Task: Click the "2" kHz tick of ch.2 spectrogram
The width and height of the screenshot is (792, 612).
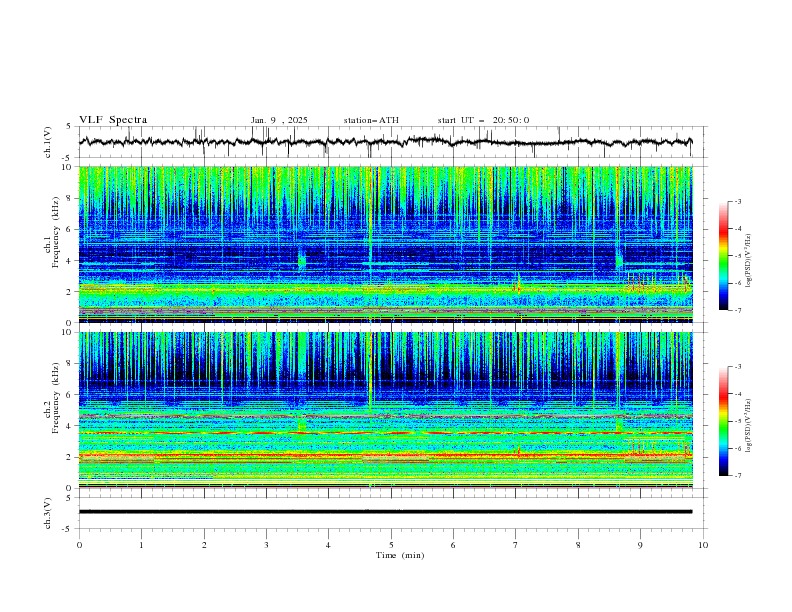Action: click(x=72, y=457)
